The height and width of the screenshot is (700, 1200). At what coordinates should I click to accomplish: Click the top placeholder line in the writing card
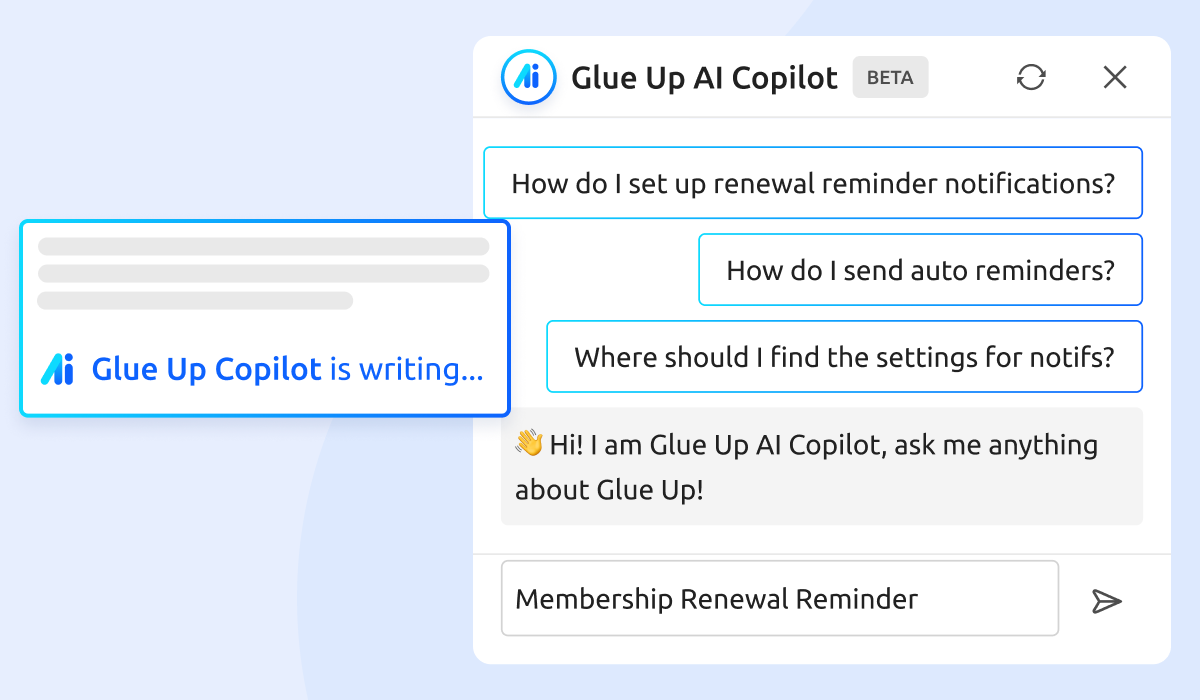point(263,245)
